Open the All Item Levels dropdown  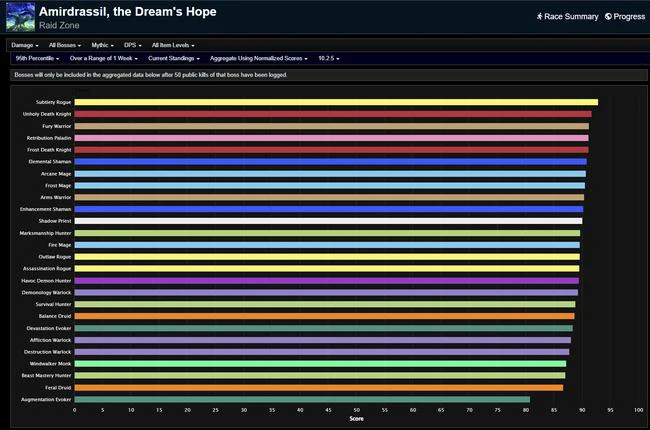coord(173,45)
